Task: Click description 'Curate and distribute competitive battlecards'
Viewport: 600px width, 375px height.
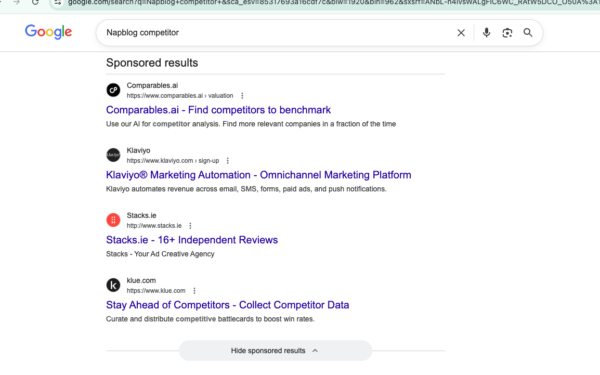Action: (210, 319)
